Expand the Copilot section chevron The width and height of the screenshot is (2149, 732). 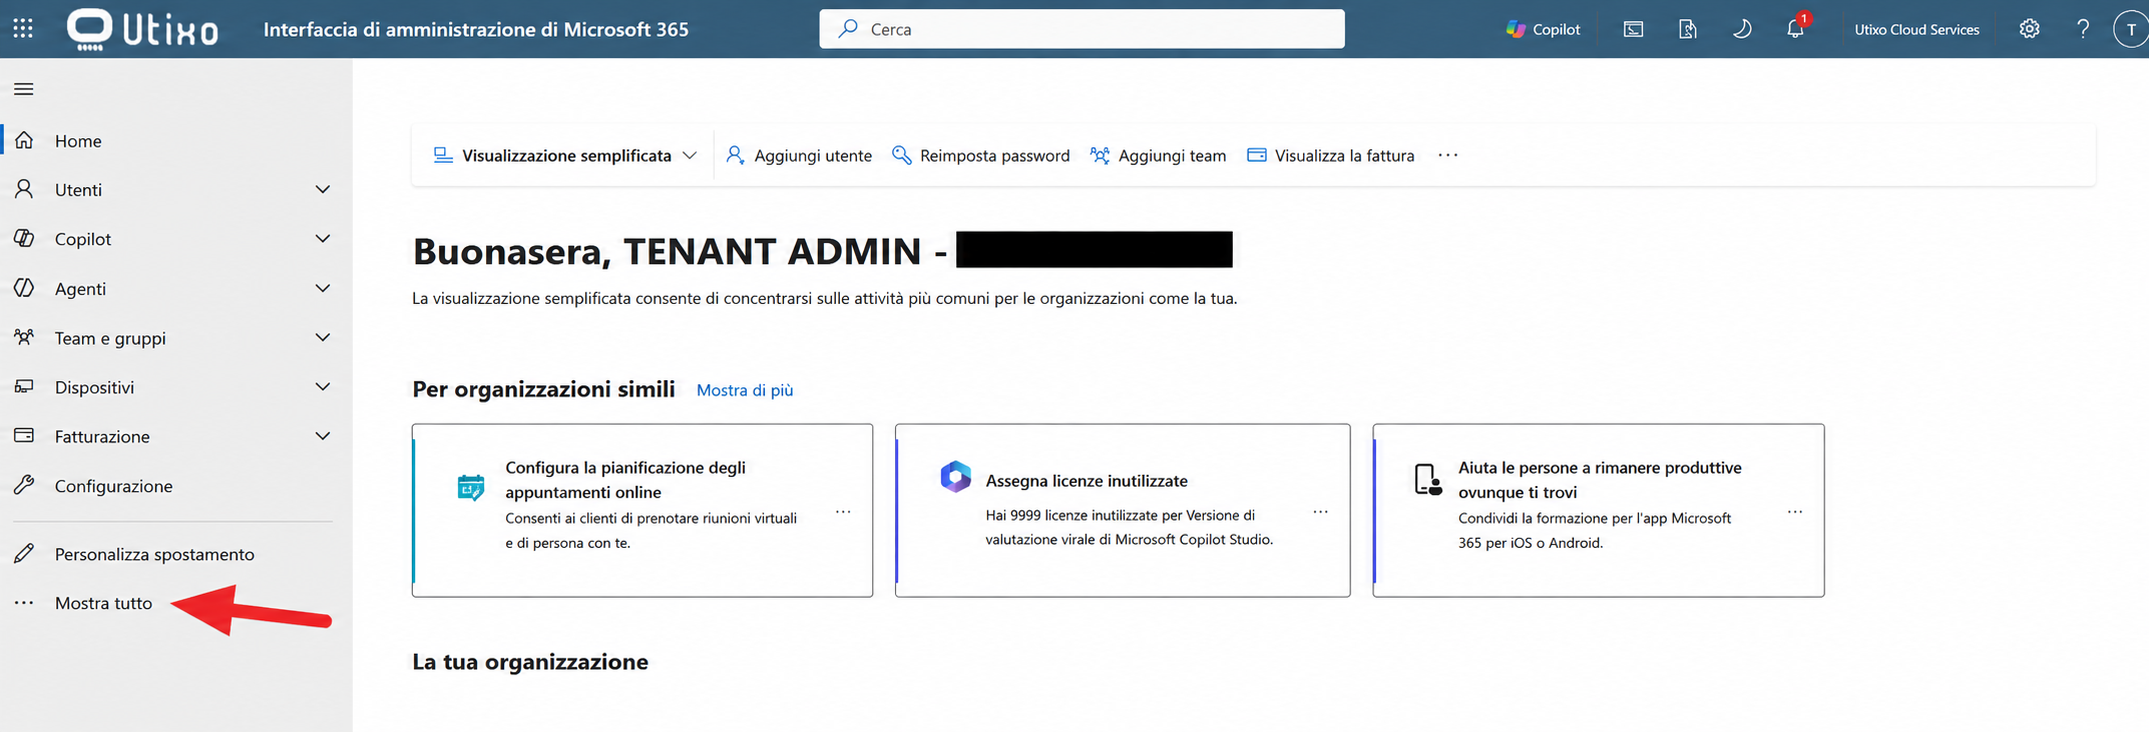point(322,238)
